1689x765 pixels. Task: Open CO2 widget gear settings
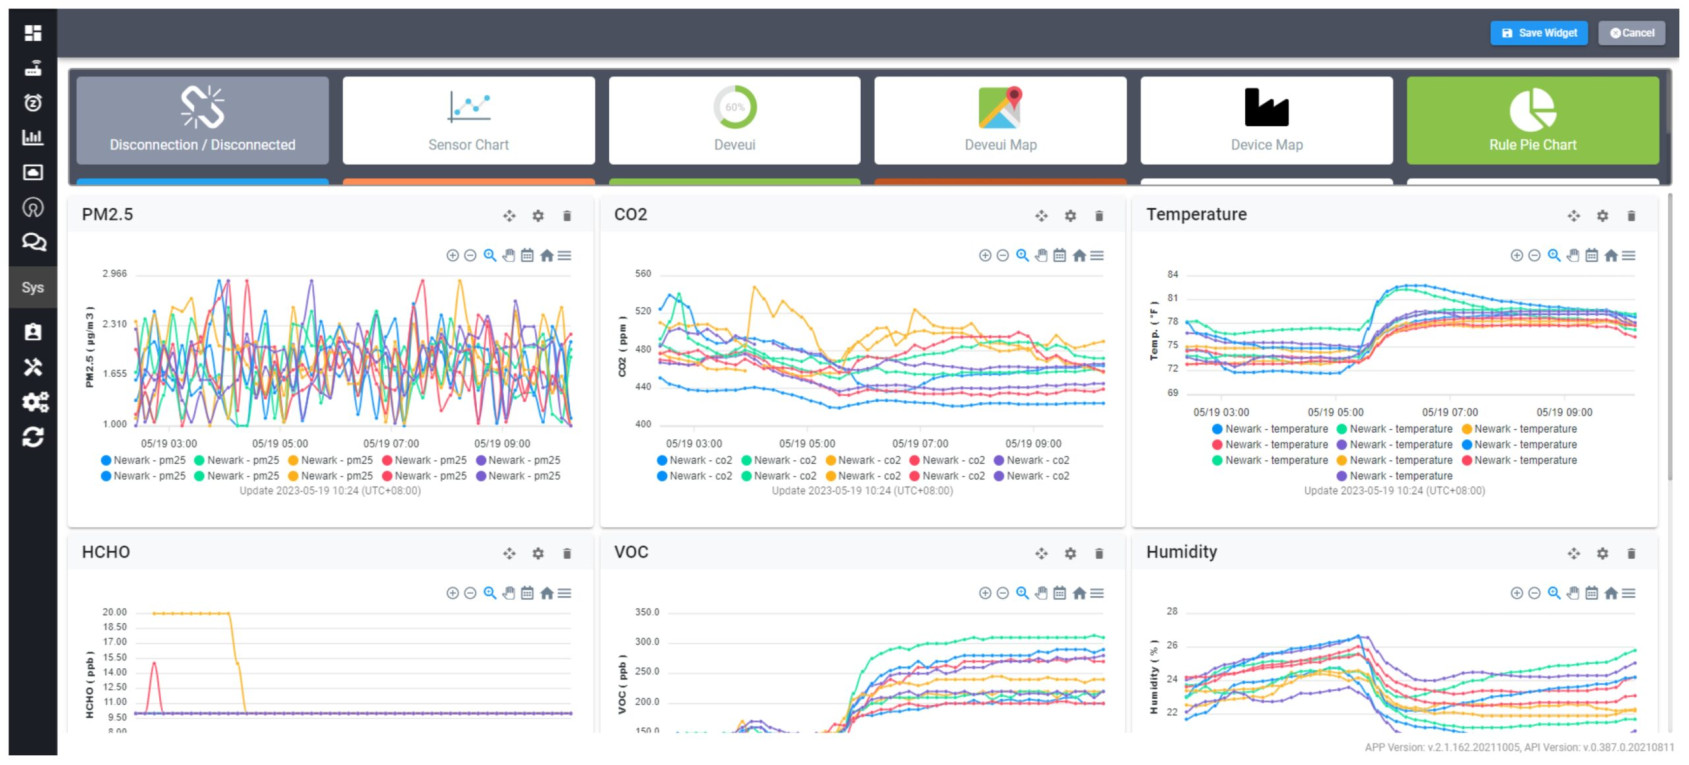pyautogui.click(x=1070, y=216)
